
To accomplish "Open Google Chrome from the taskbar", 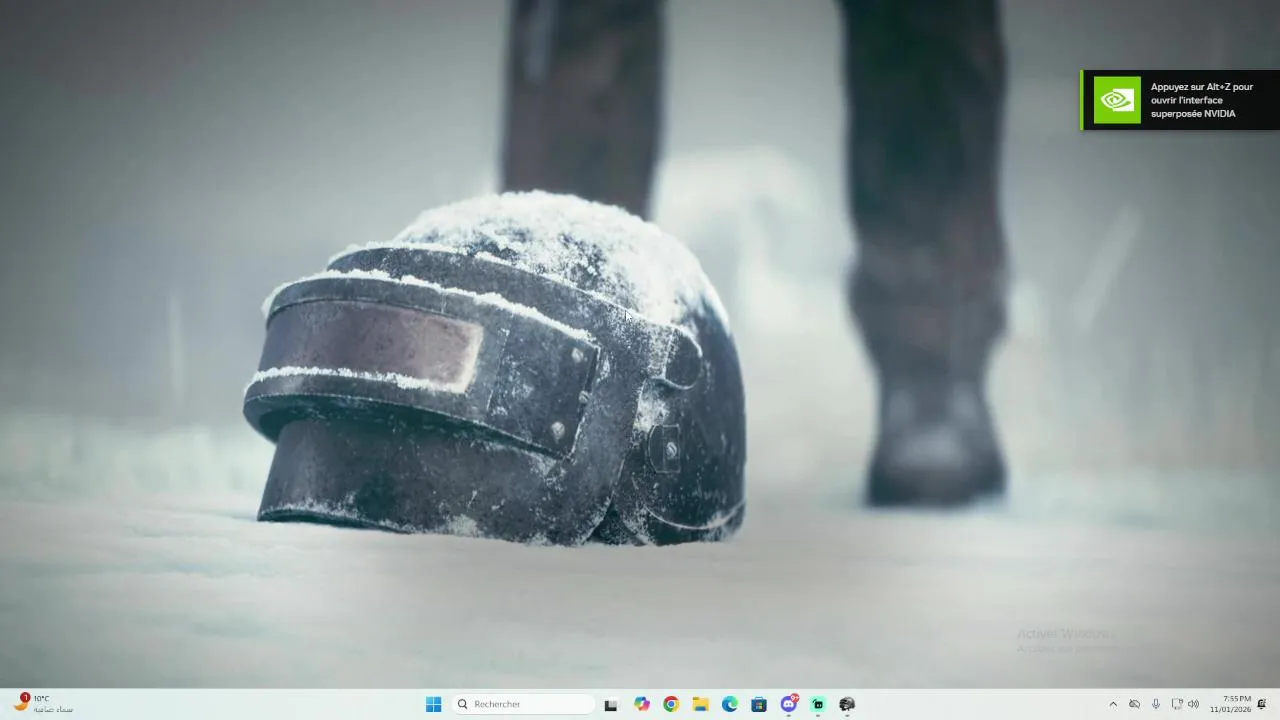I will click(671, 704).
